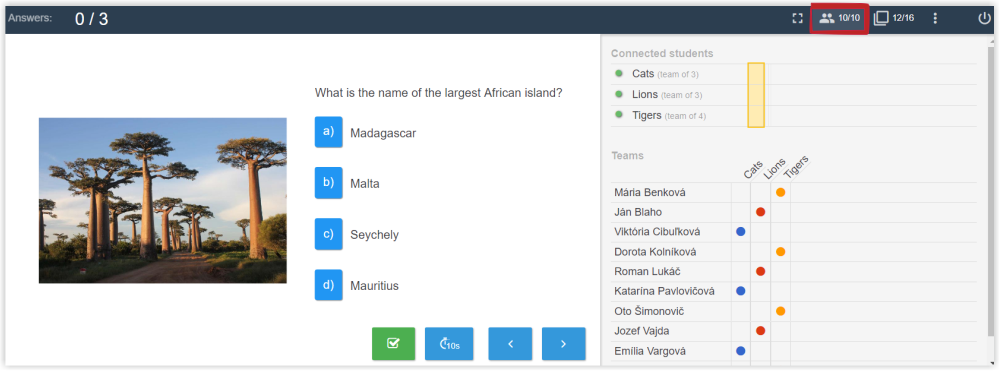
Task: Open slides overview 12/16
Action: pyautogui.click(x=893, y=18)
